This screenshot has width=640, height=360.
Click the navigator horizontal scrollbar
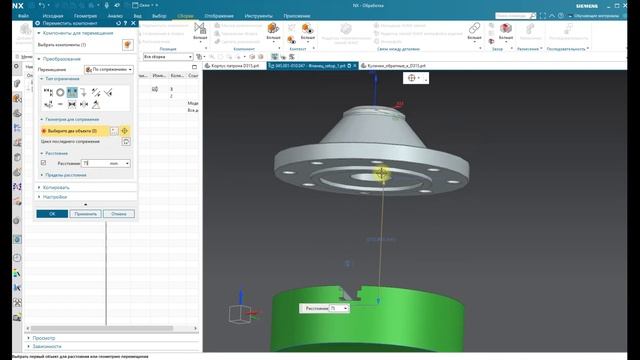pyautogui.click(x=102, y=328)
